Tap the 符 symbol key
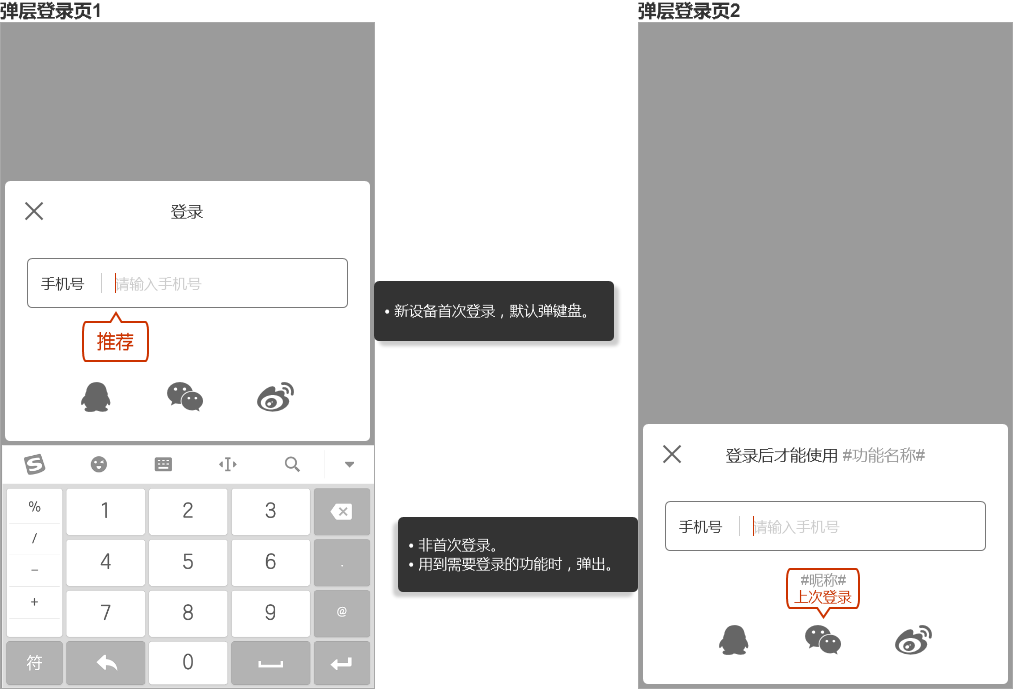This screenshot has width=1013, height=689. 35,662
